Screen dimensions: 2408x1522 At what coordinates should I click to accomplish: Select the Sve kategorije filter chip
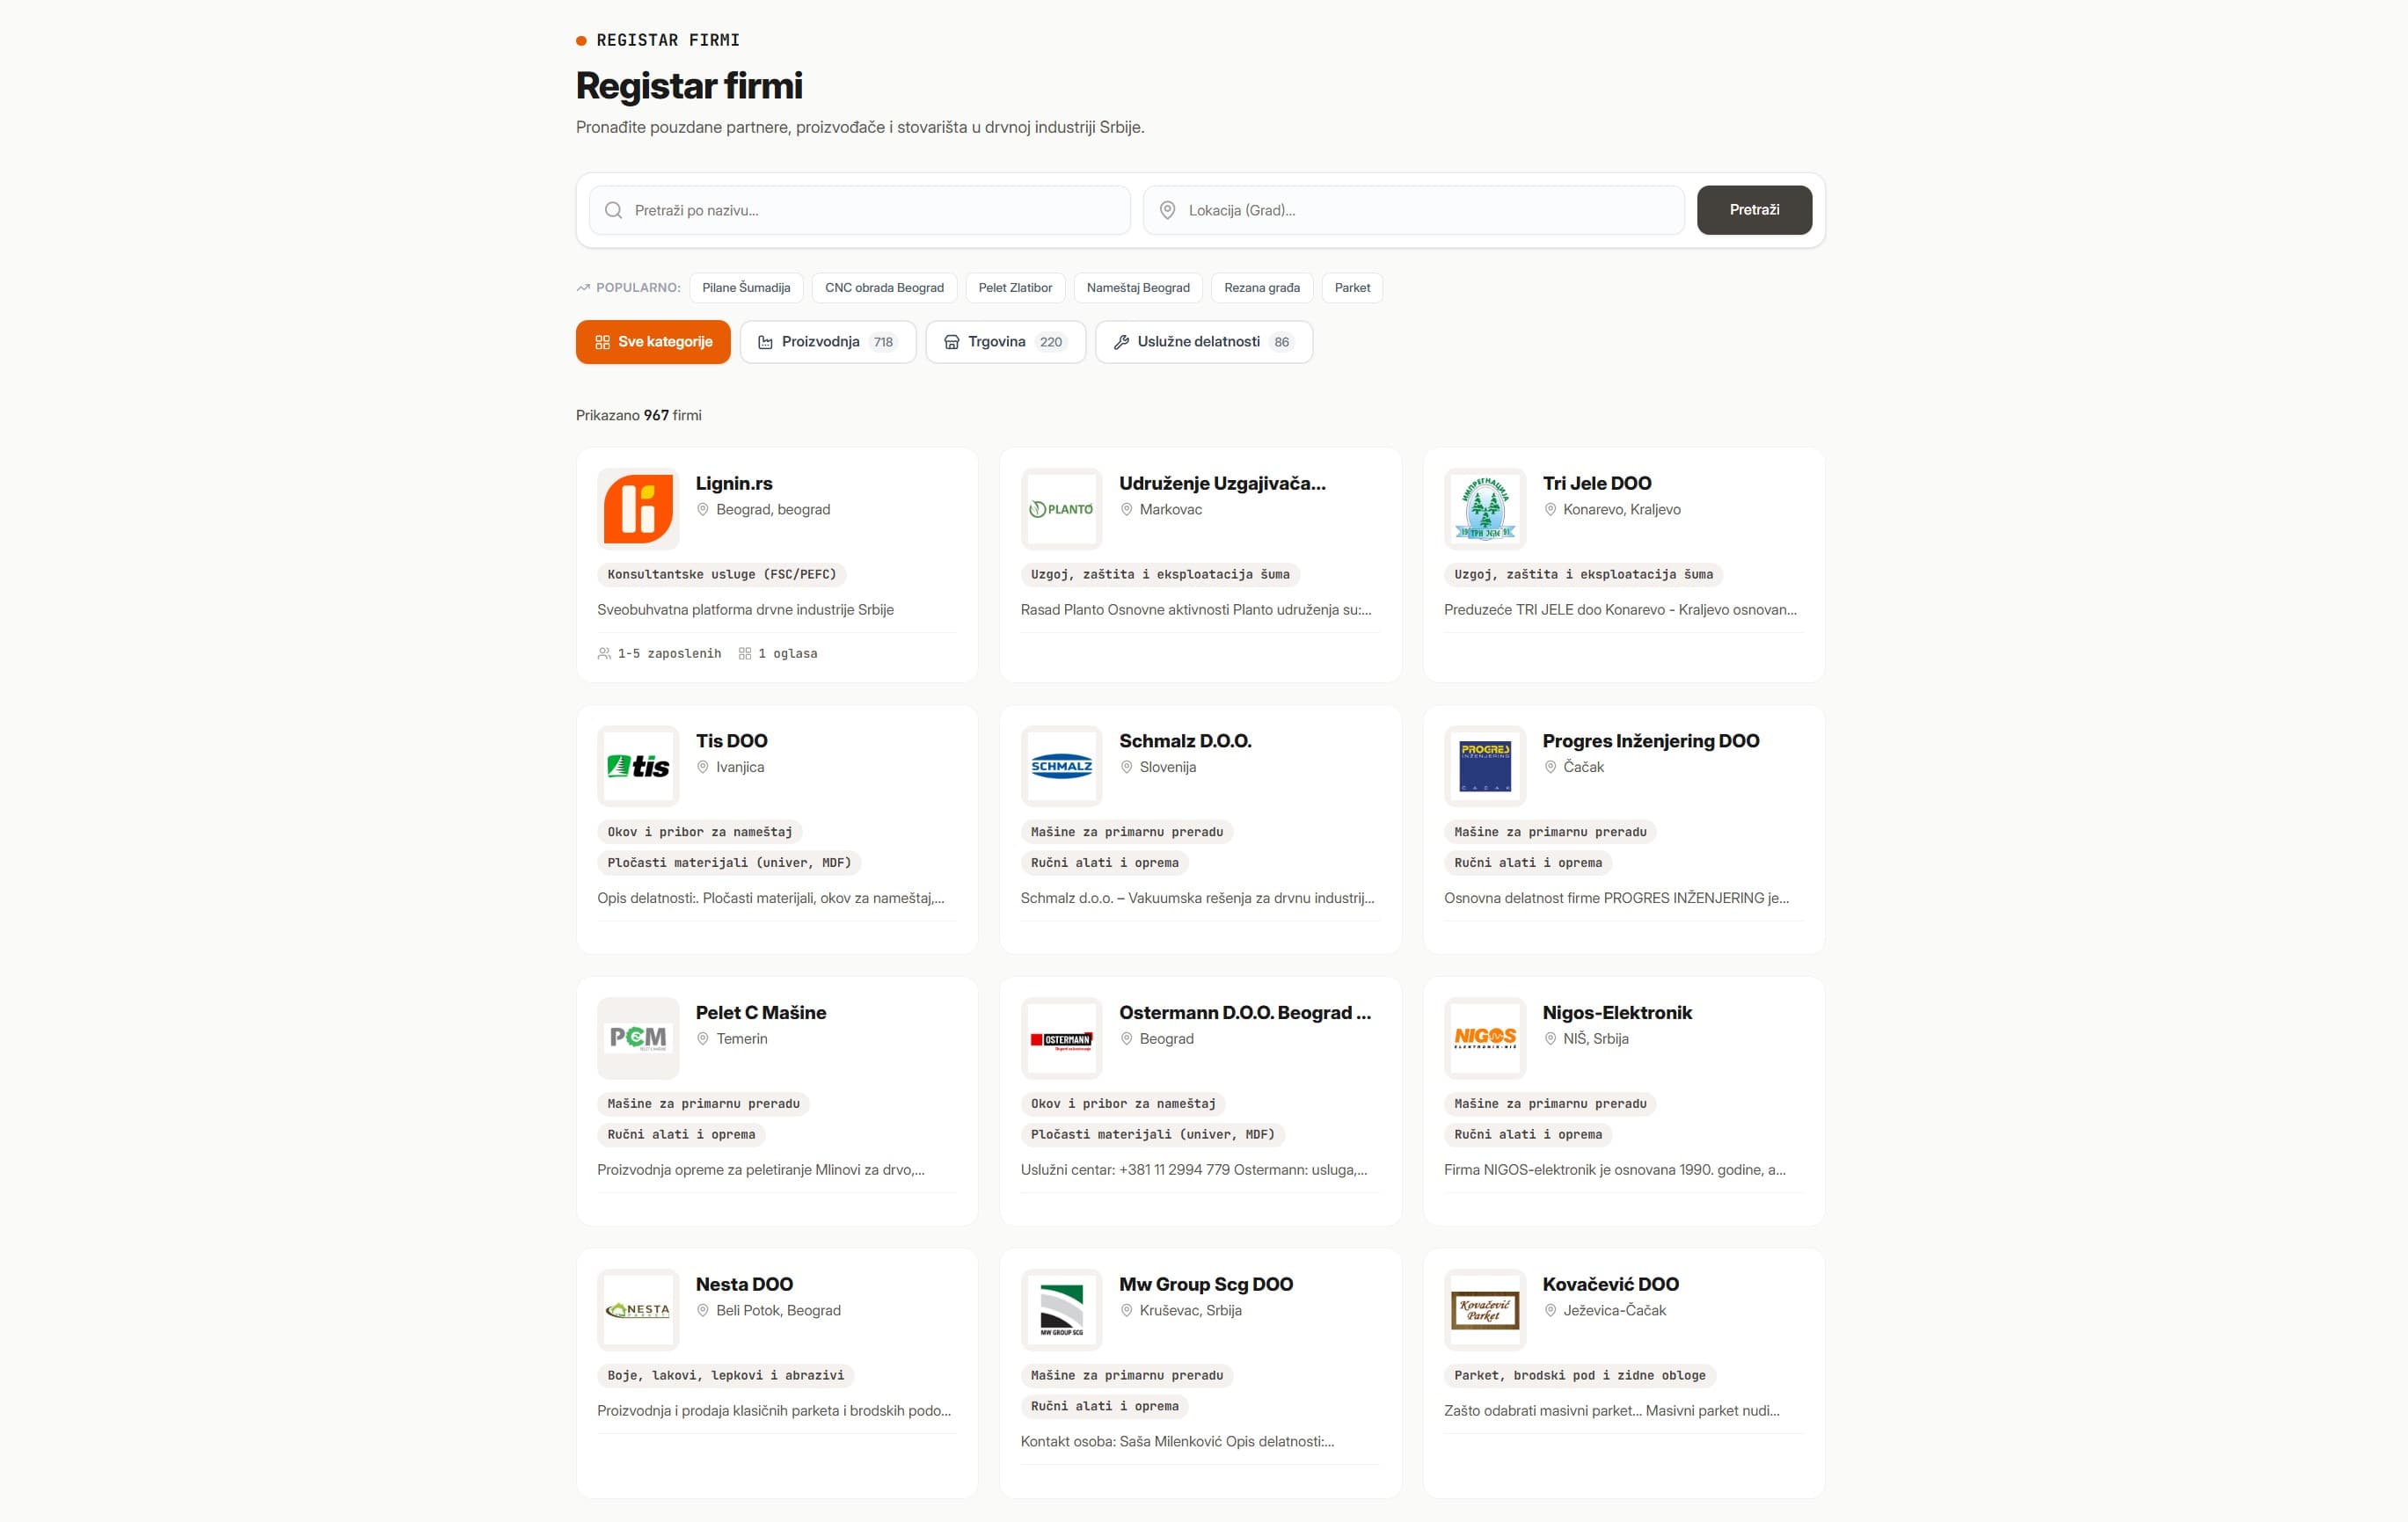[652, 341]
